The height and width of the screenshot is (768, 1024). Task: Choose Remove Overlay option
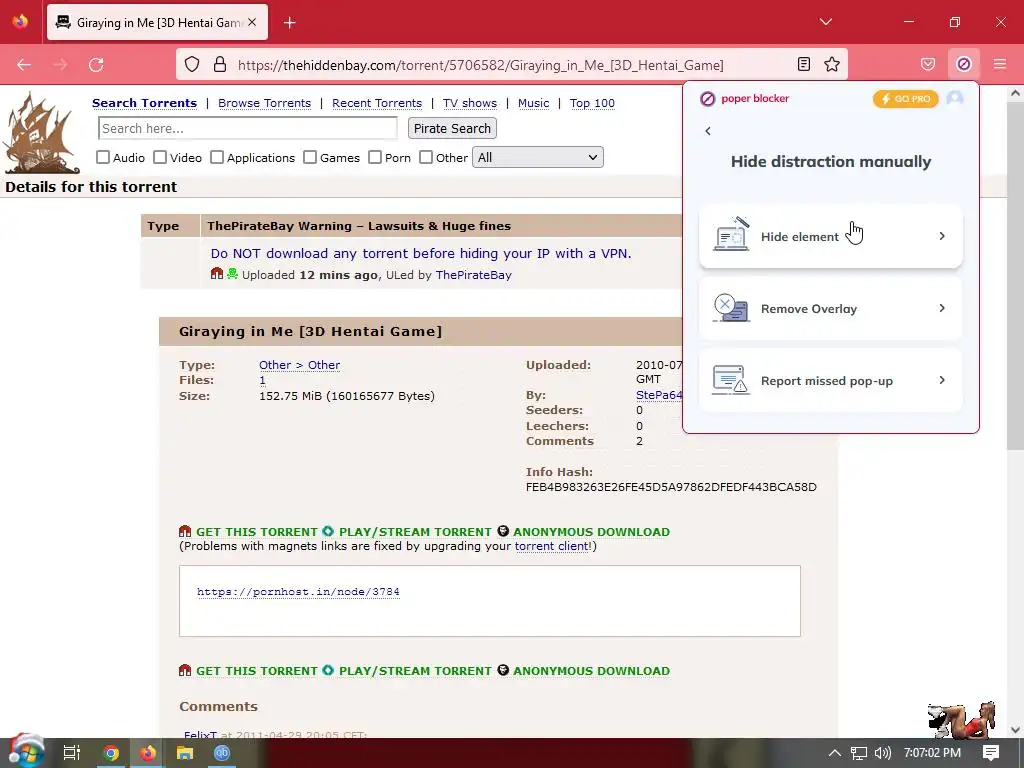click(831, 308)
